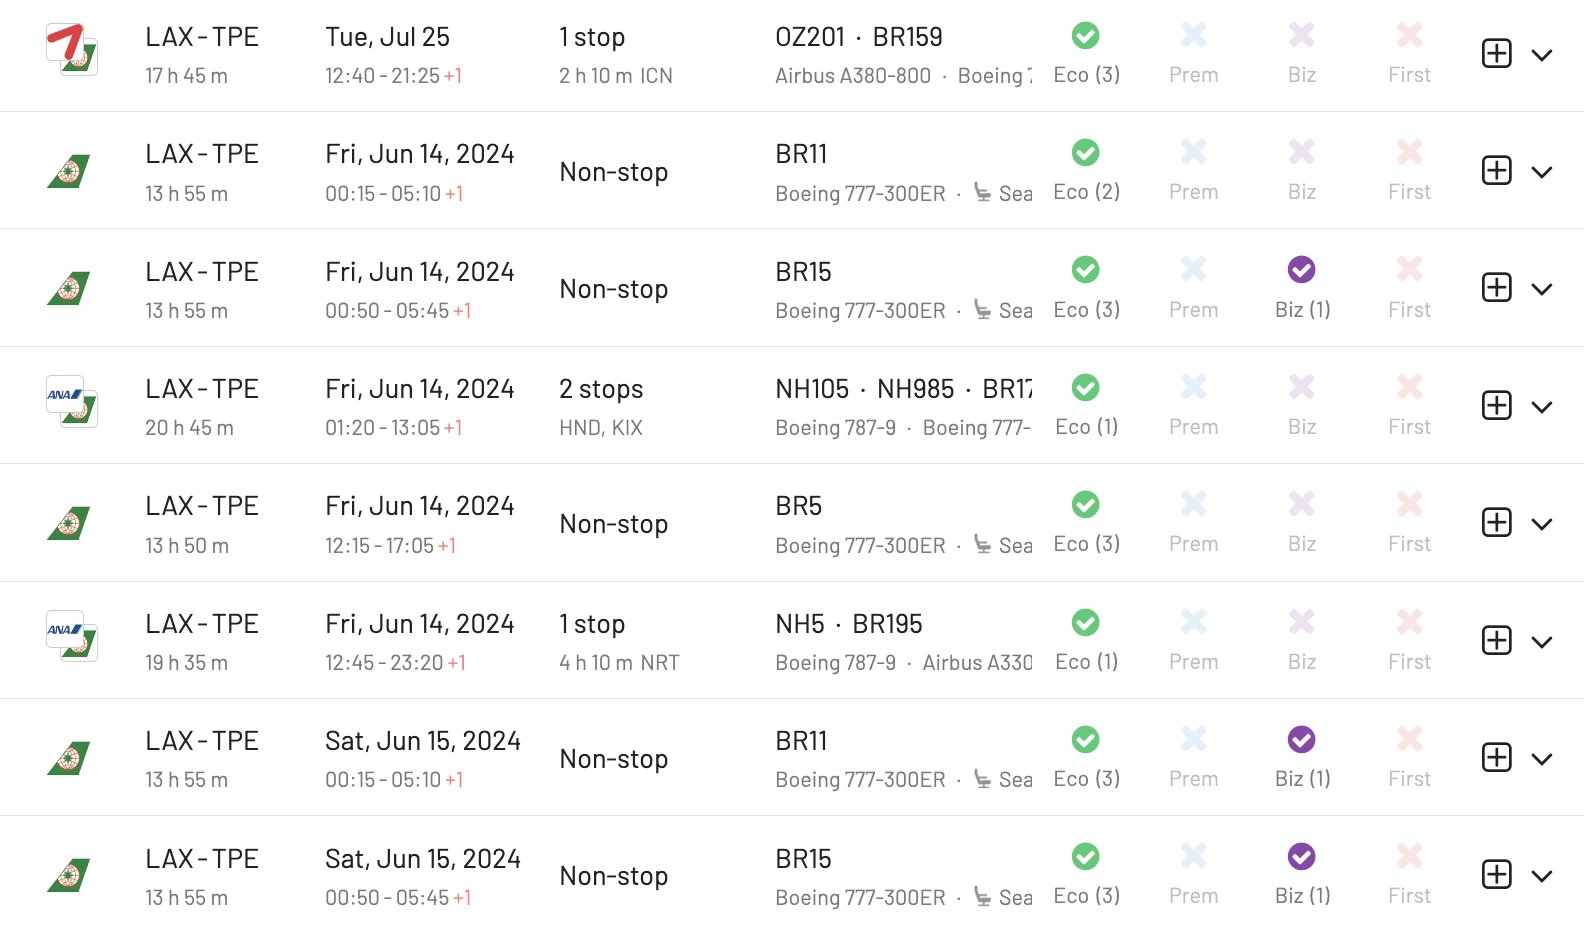This screenshot has height=932, width=1584.
Task: Click the BR5 flight number text
Action: [798, 506]
